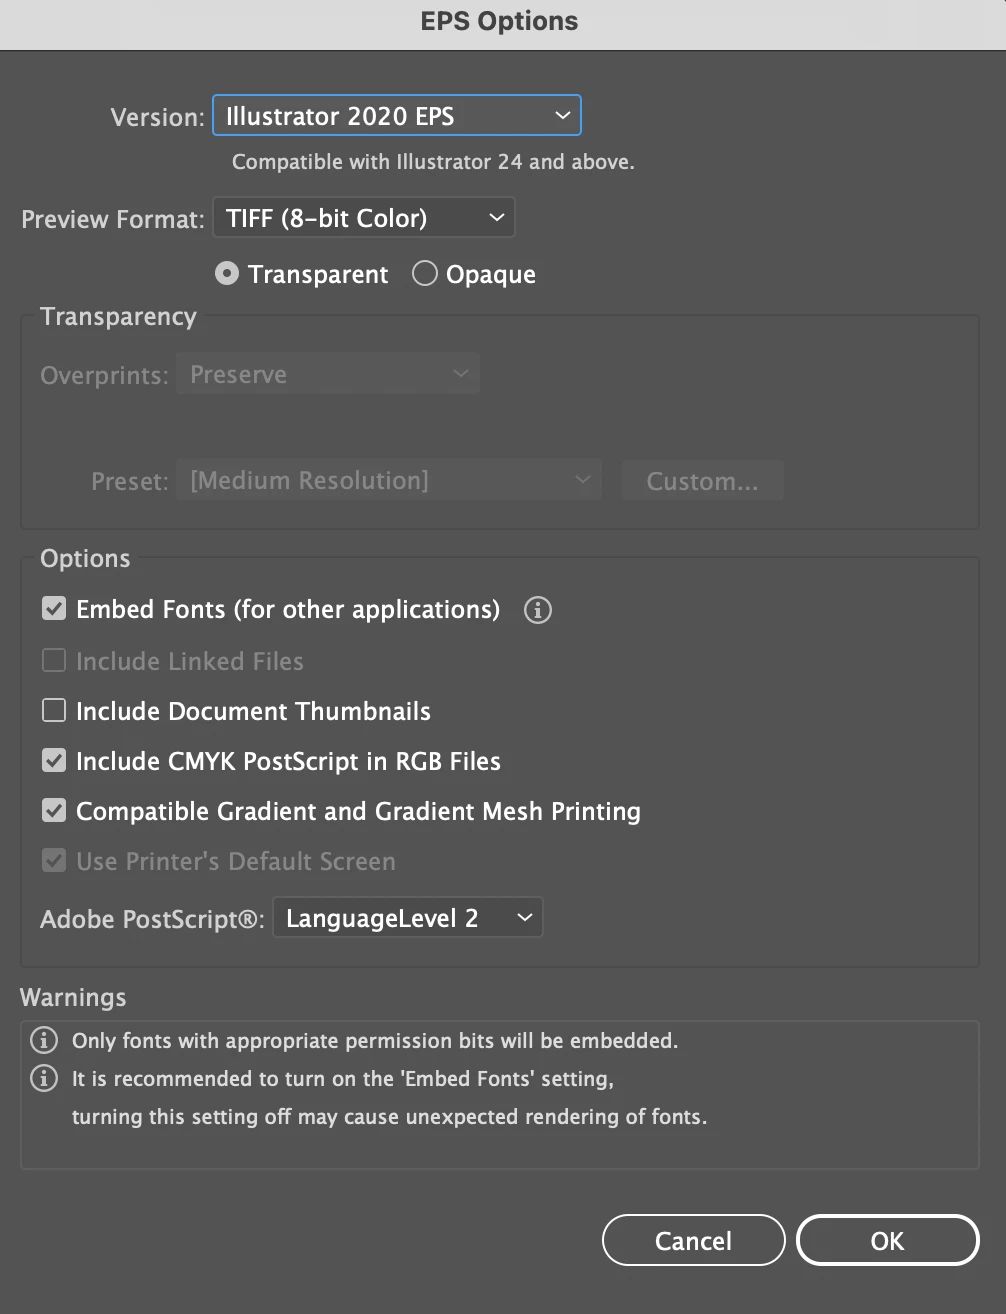
Task: Uncheck Embed Fonts for other applications
Action: (x=54, y=609)
